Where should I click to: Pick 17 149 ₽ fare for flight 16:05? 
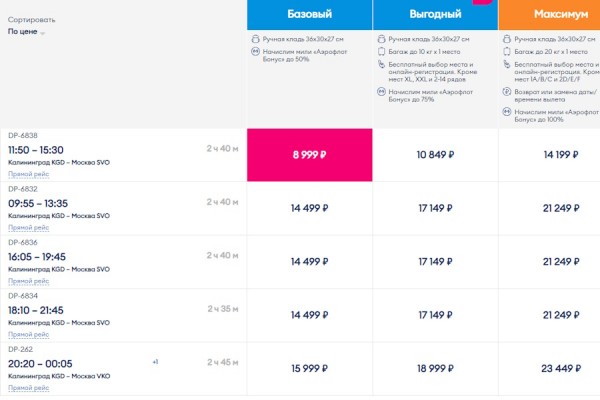point(435,262)
